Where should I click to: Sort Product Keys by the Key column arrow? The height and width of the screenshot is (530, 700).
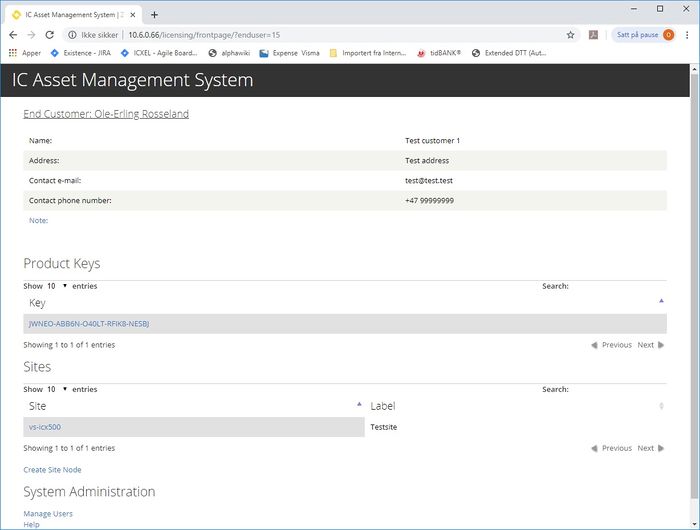pyautogui.click(x=661, y=301)
